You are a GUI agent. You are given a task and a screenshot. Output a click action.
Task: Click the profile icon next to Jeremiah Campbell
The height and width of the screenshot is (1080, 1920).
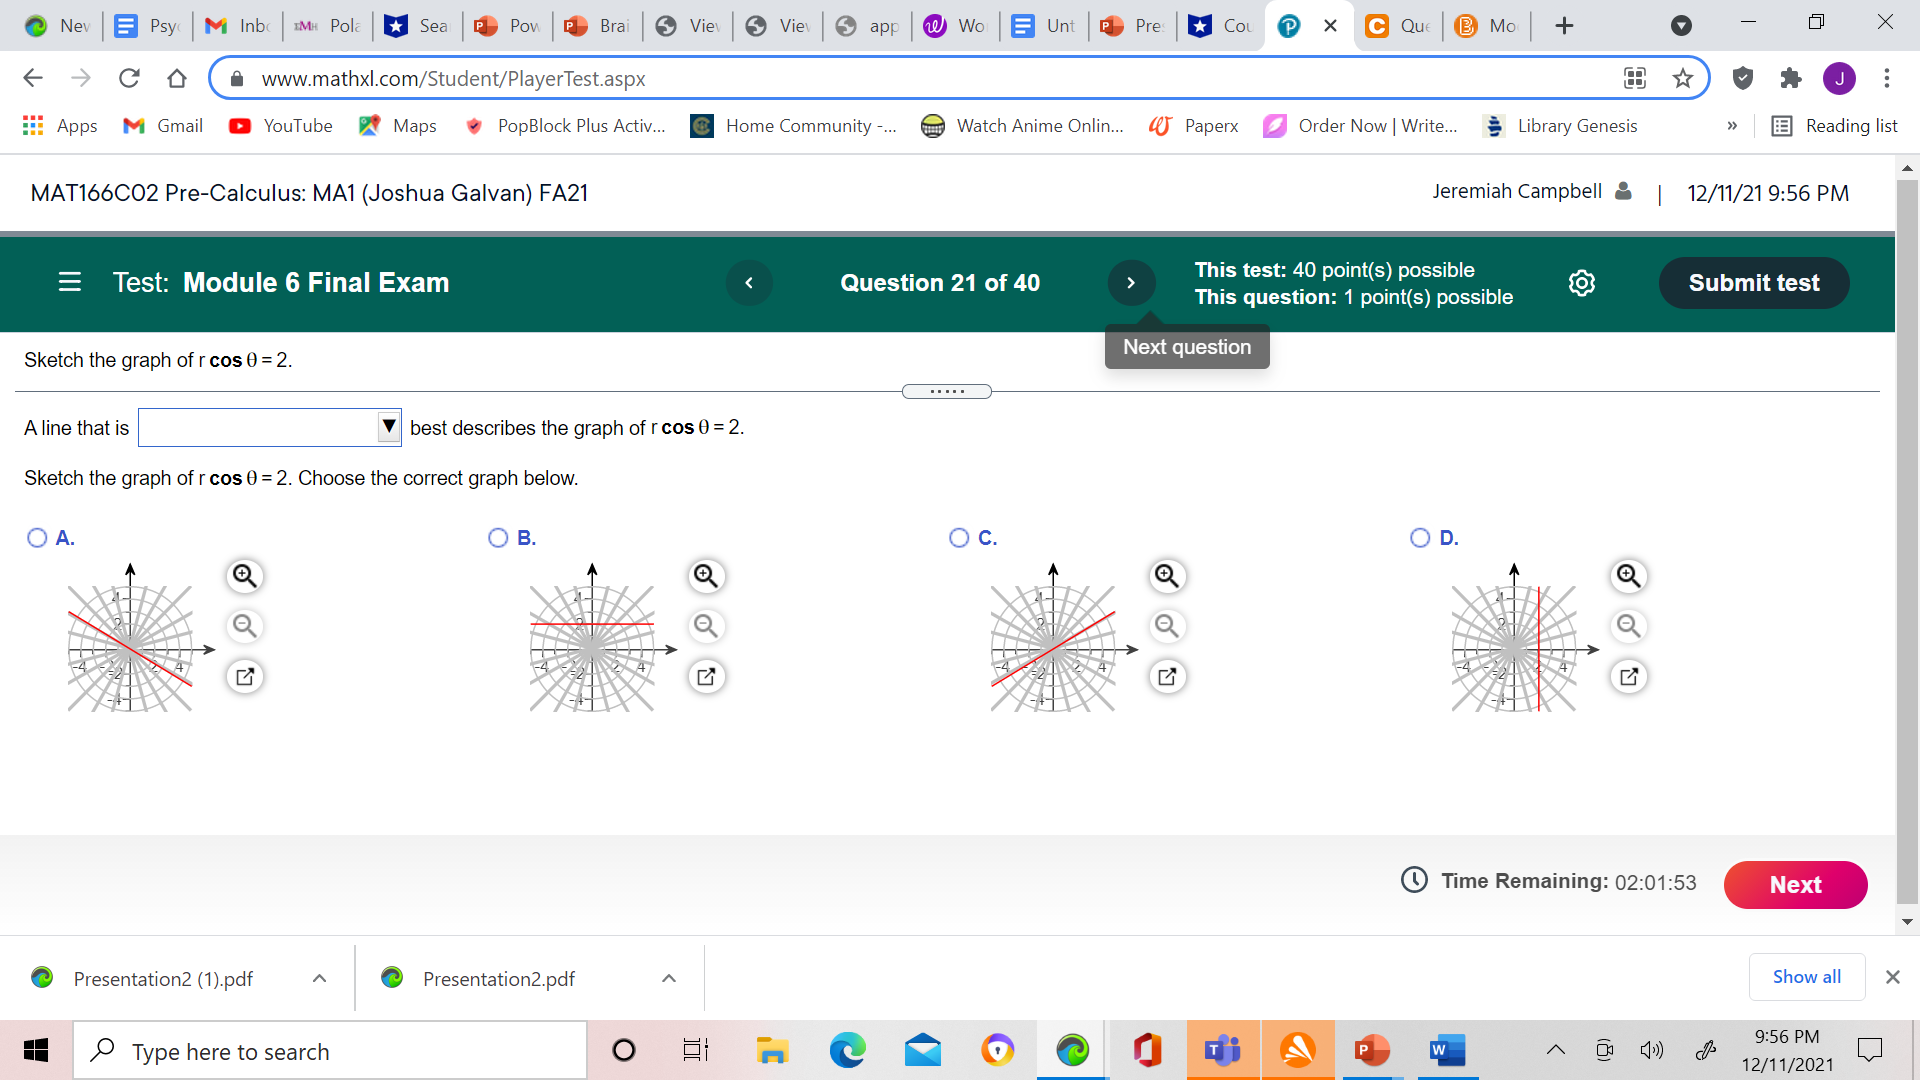(1622, 191)
